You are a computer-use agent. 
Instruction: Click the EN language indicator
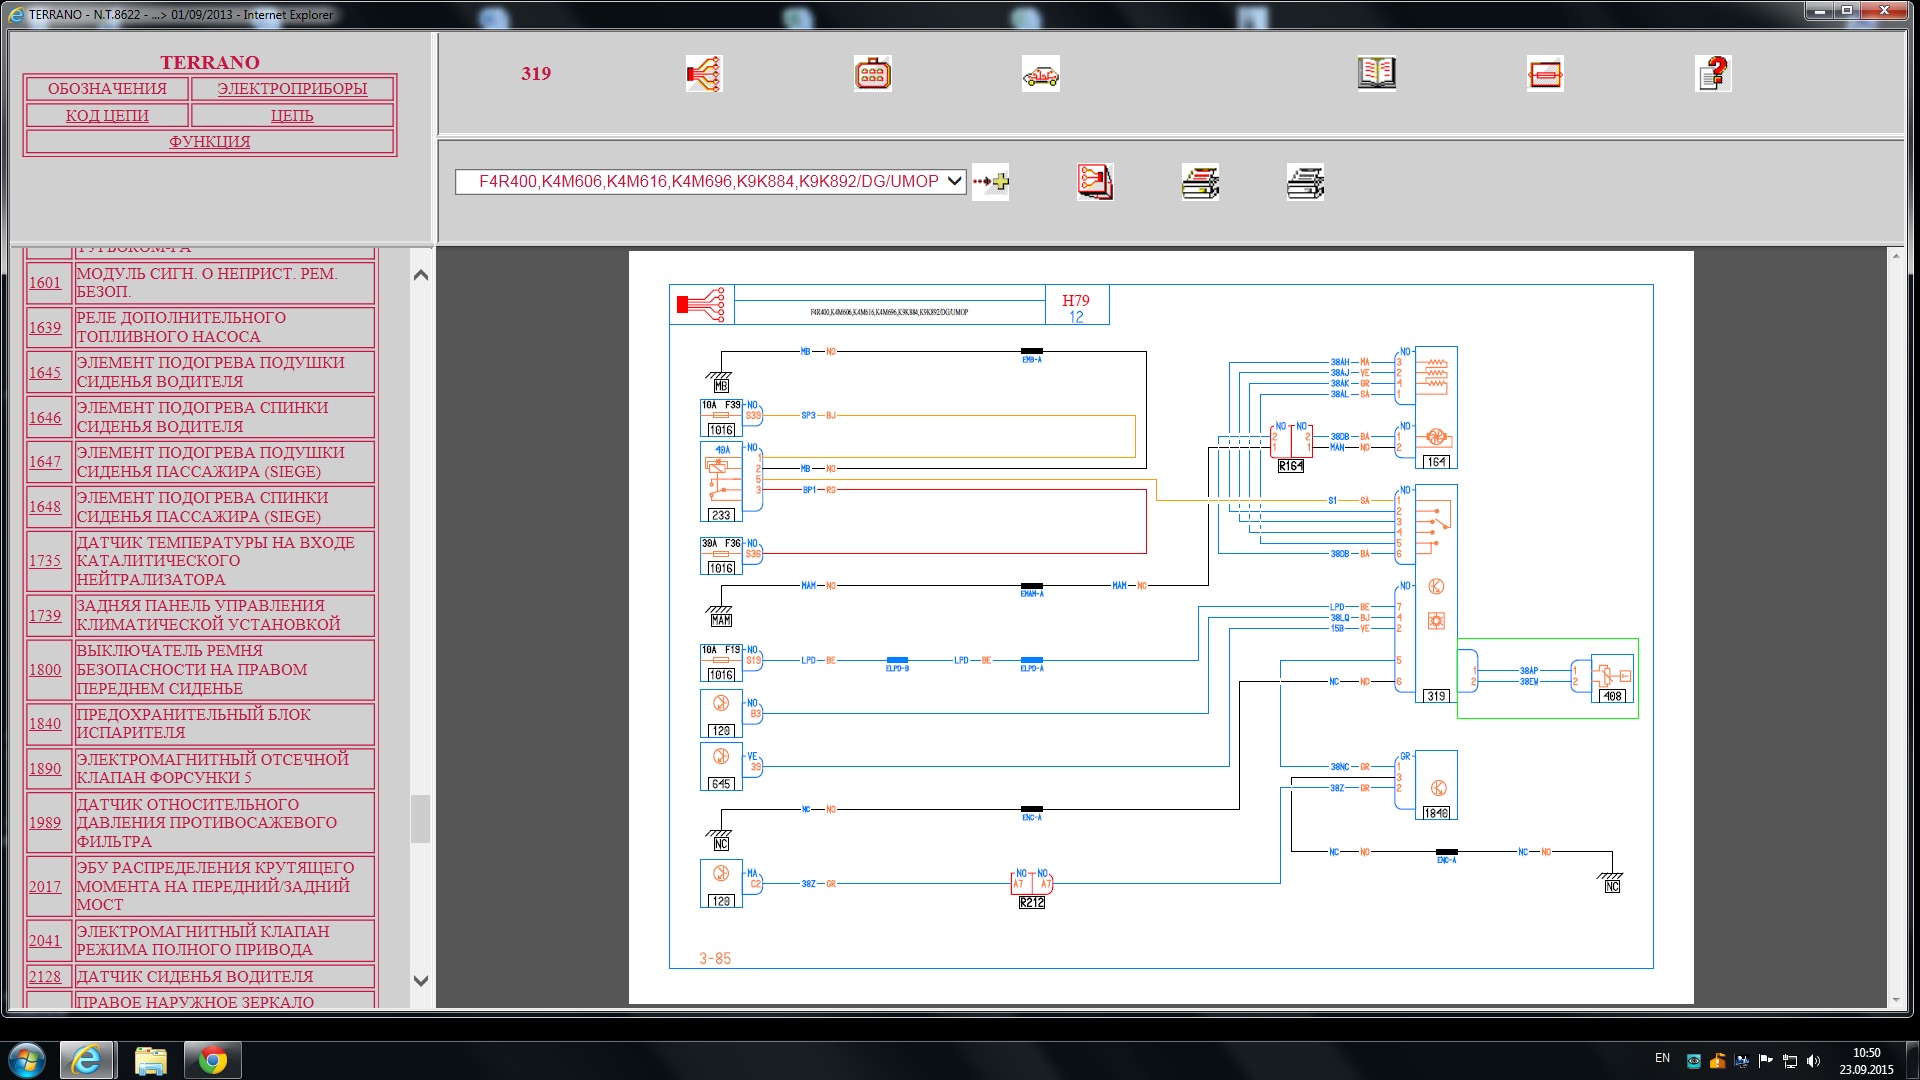tap(1662, 1058)
